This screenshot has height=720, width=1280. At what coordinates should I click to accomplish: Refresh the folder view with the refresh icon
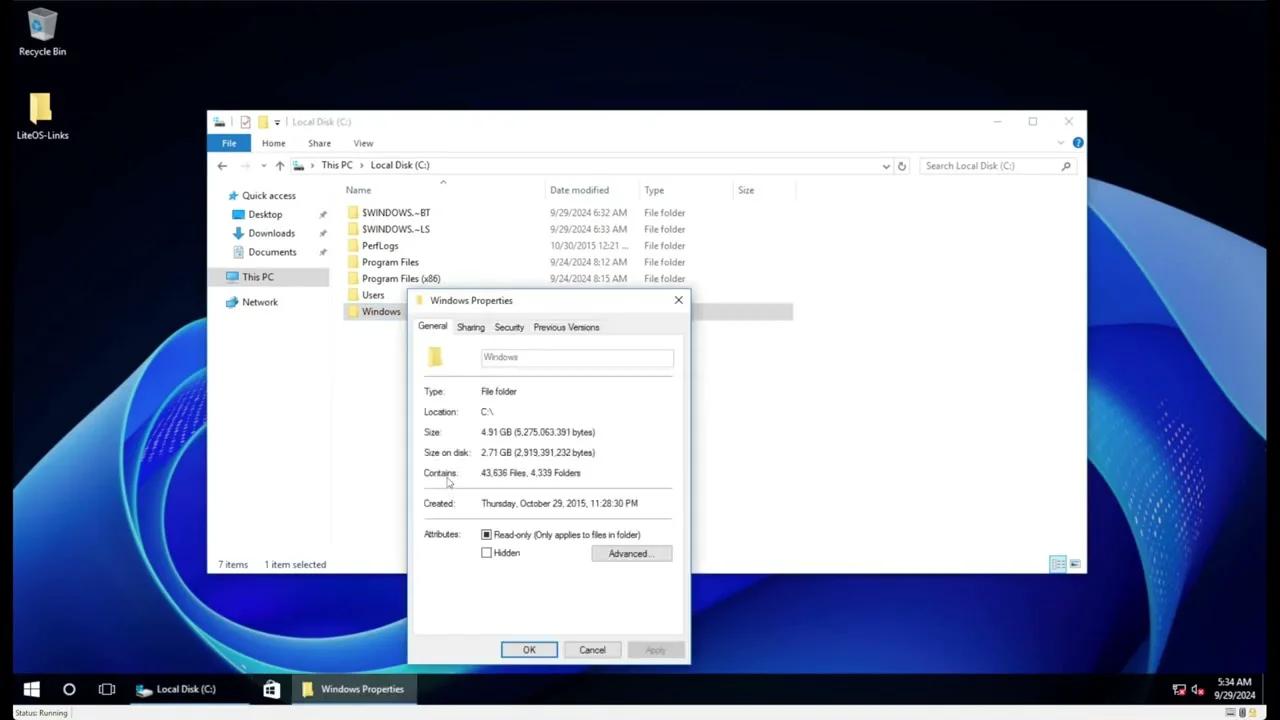point(901,165)
